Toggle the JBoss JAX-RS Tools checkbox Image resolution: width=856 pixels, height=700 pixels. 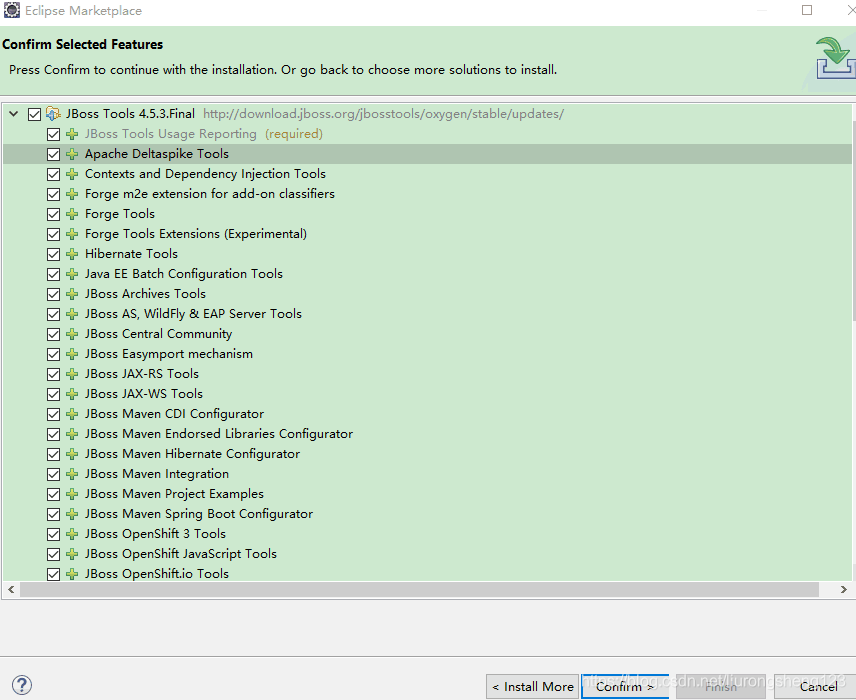click(x=54, y=375)
